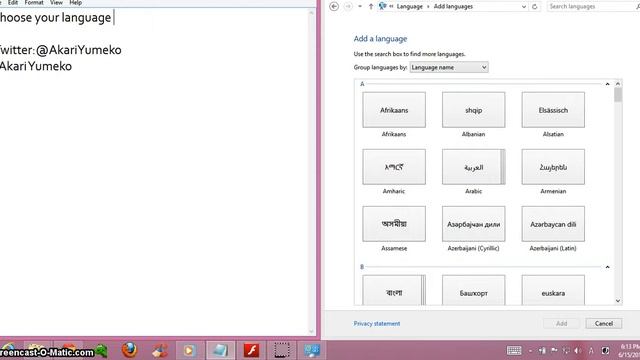Click the Cancel button

click(604, 324)
